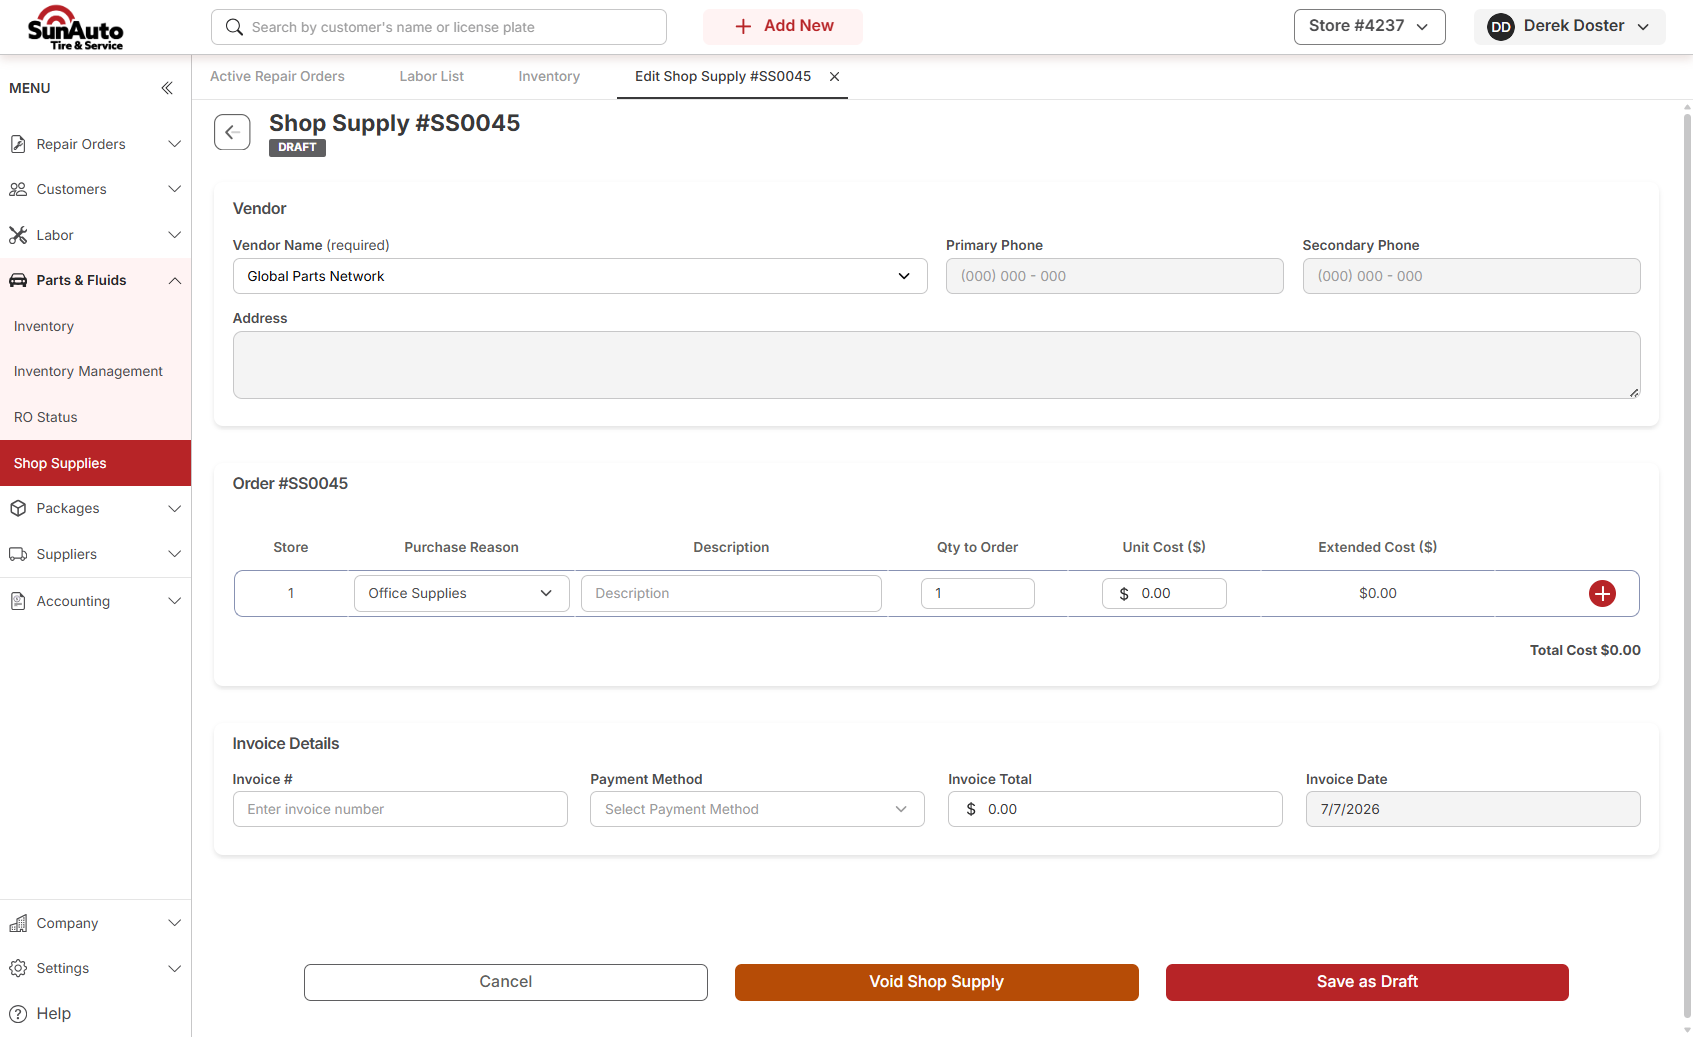Click the Address text area

click(x=937, y=365)
